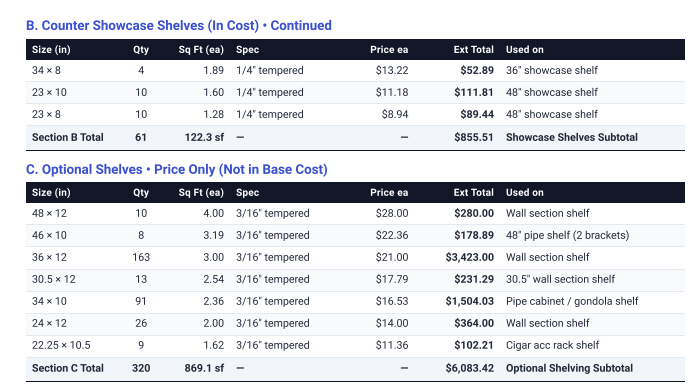Click the Showcase Shelves Subtotal text
Image resolution: width=700 pixels, height=388 pixels.
[x=571, y=137]
